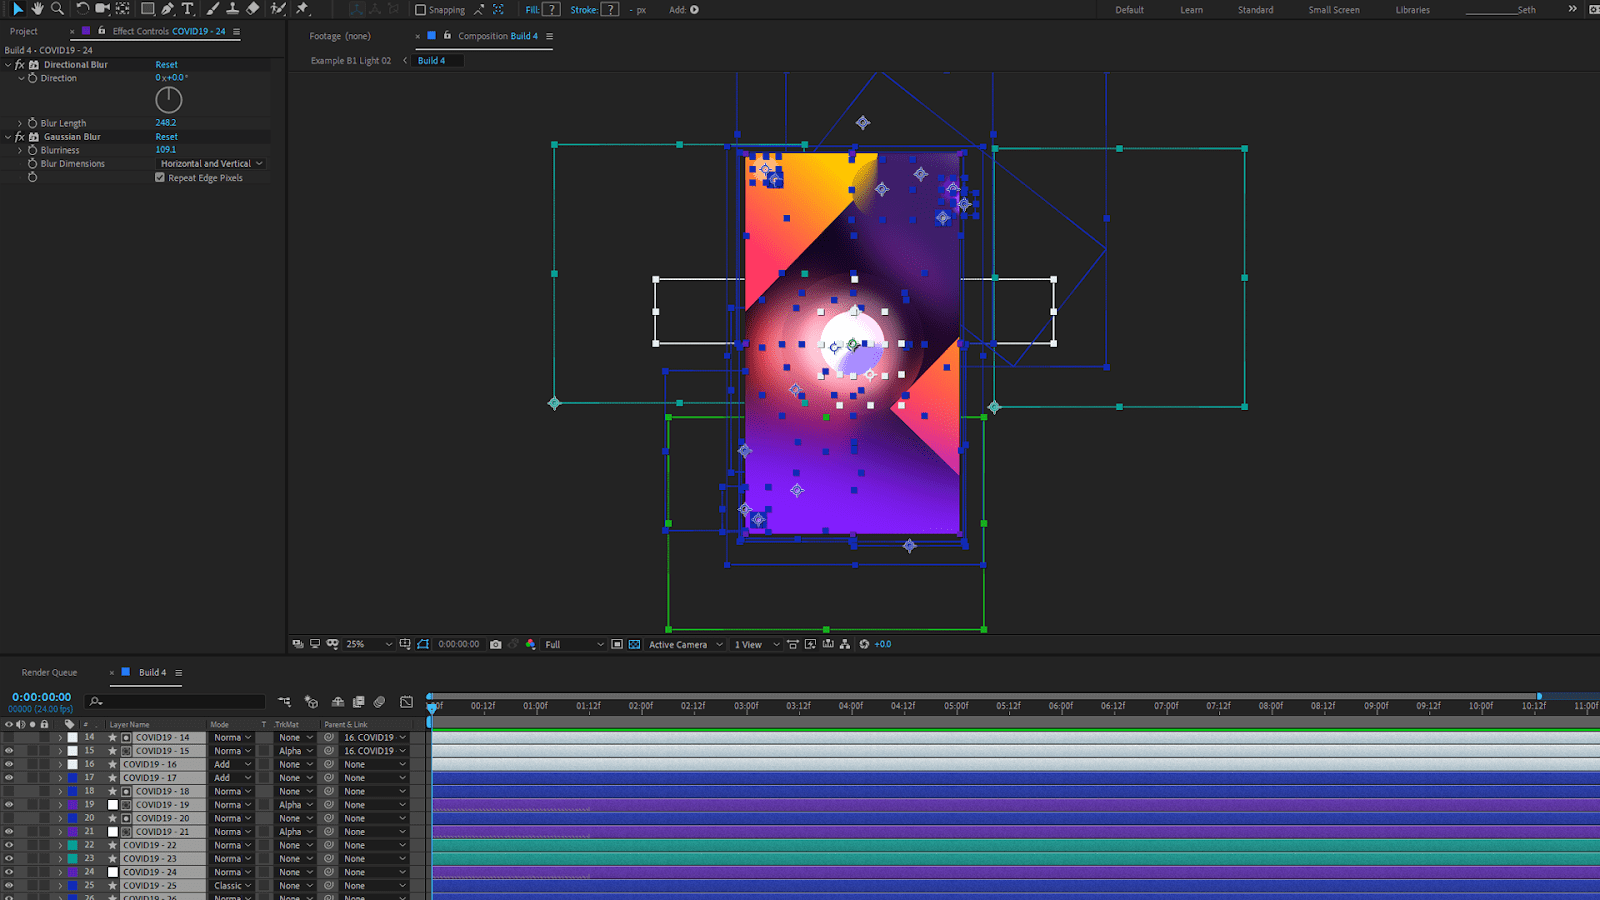The width and height of the screenshot is (1600, 900).
Task: Click the Direction angle dial
Action: tap(169, 100)
